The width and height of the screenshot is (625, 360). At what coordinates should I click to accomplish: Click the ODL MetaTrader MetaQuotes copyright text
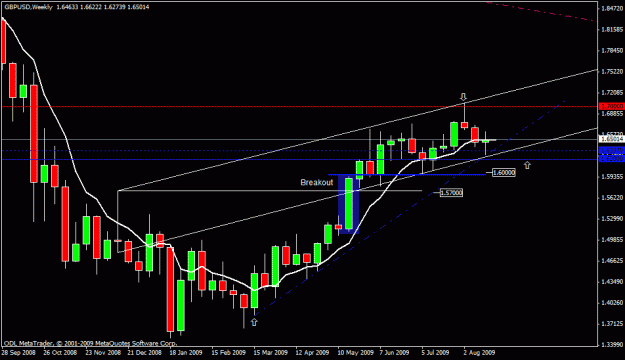90,343
